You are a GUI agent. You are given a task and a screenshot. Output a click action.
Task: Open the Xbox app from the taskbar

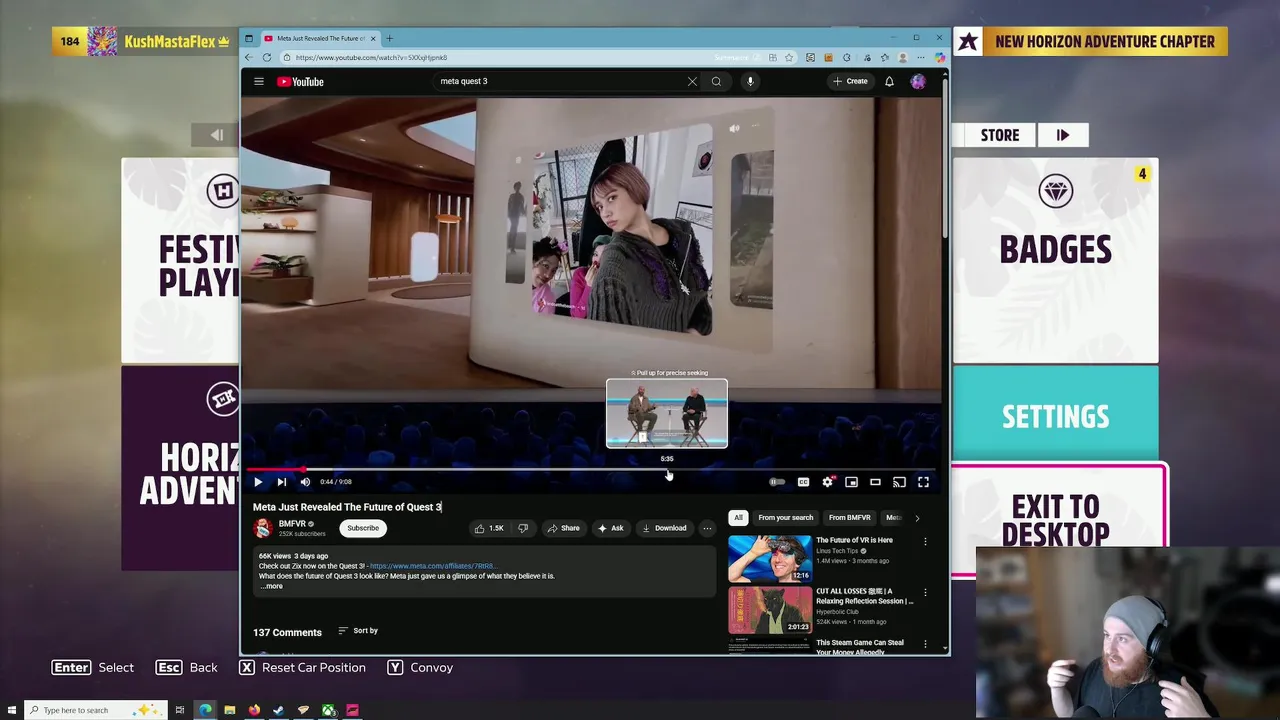click(328, 710)
